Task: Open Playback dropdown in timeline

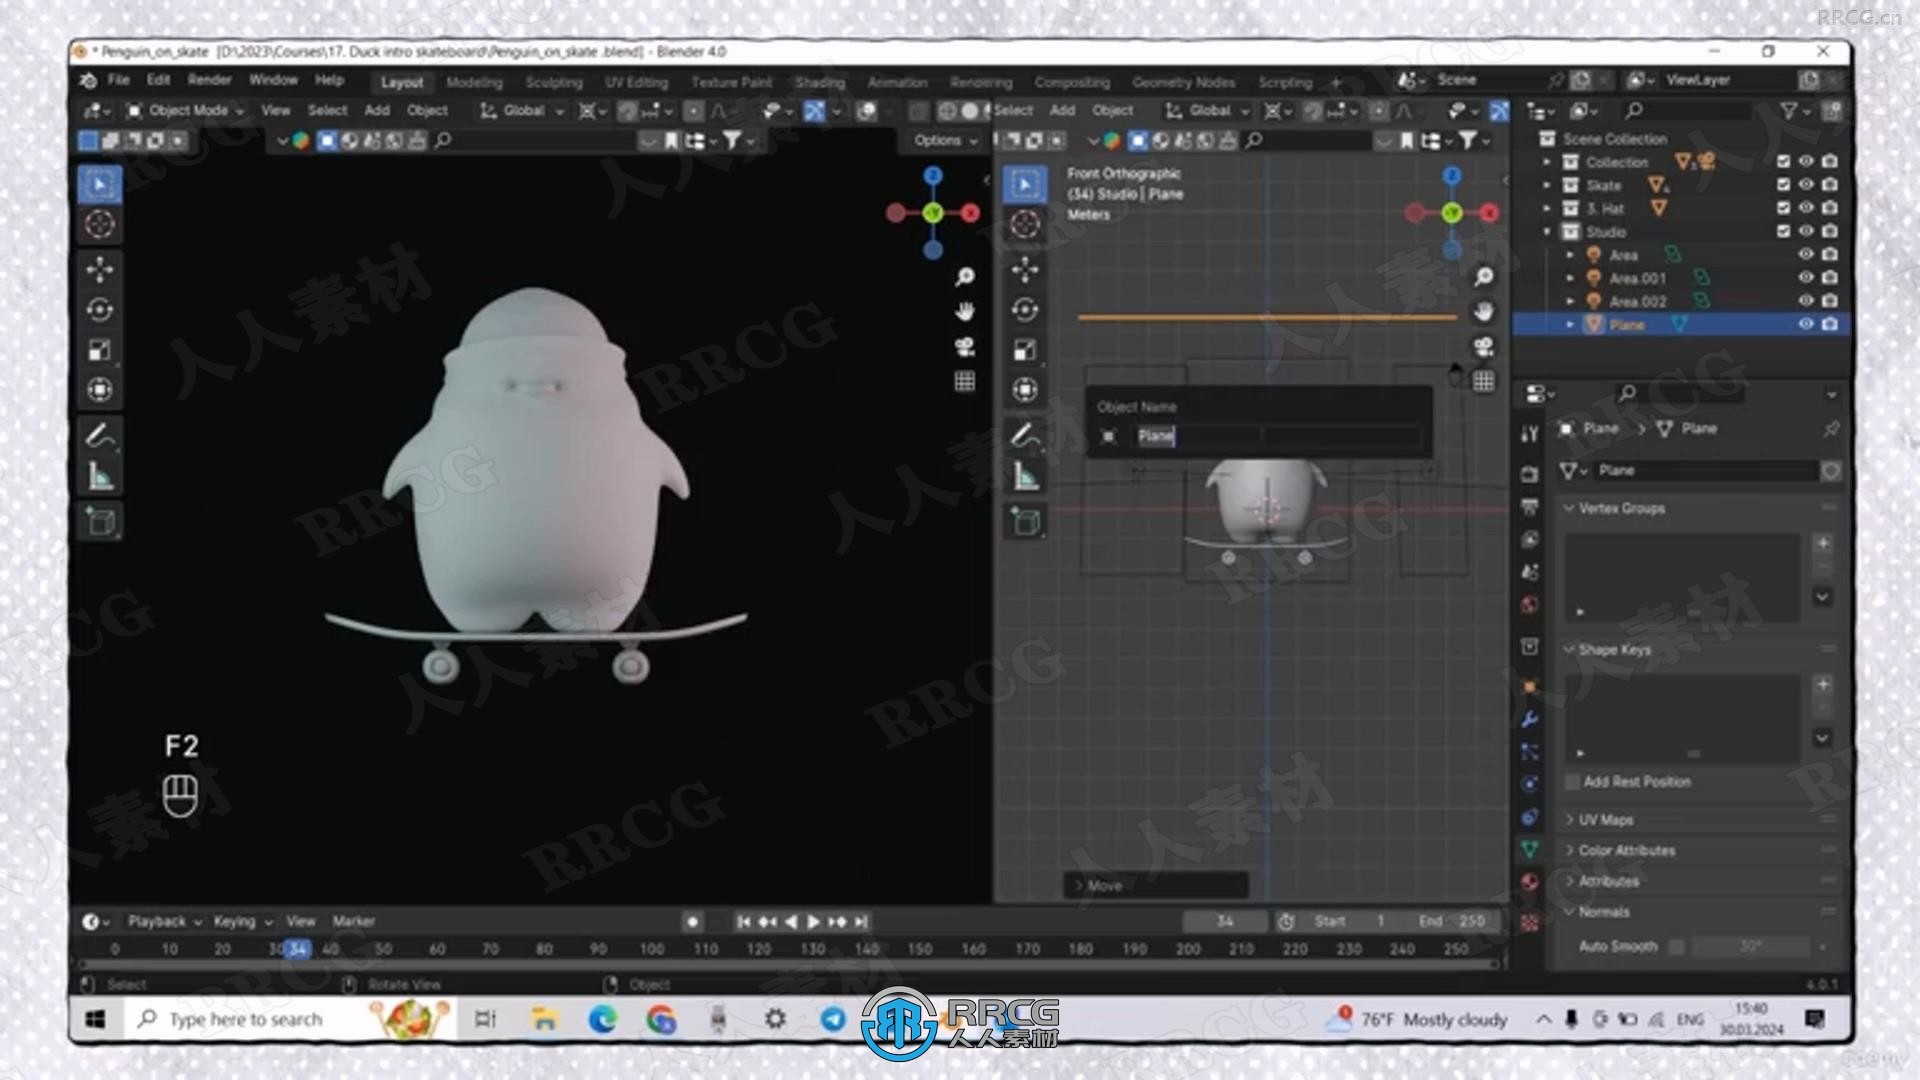Action: (165, 921)
